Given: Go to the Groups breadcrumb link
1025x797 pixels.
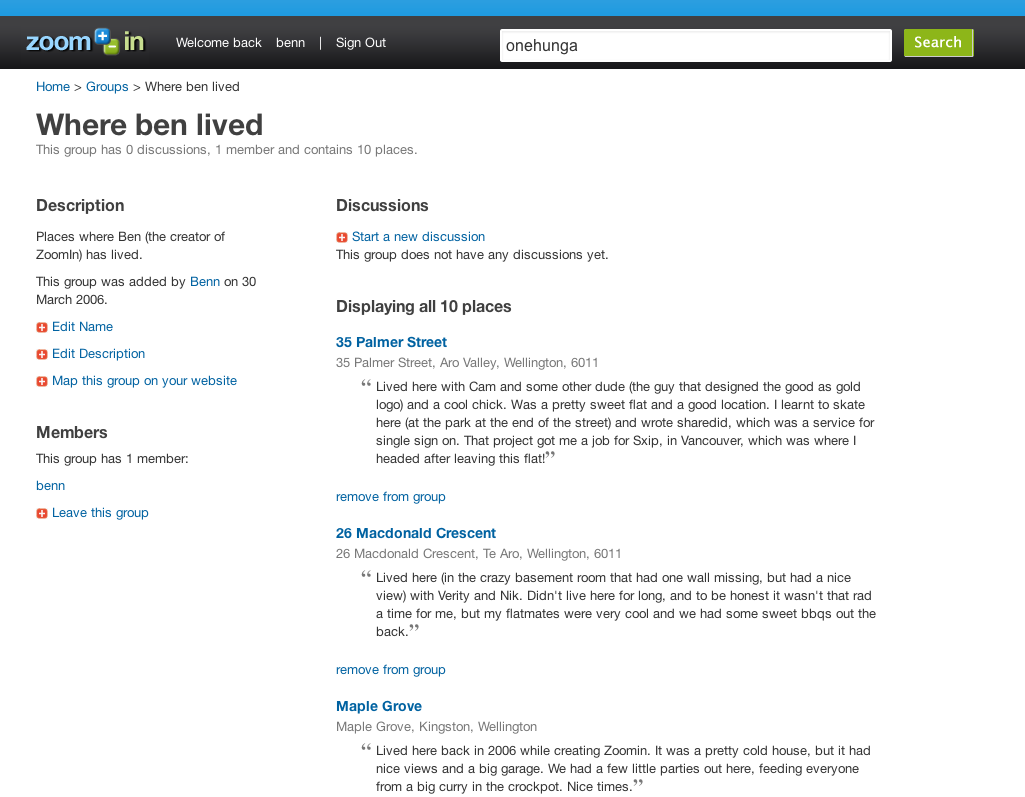Looking at the screenshot, I should point(107,87).
